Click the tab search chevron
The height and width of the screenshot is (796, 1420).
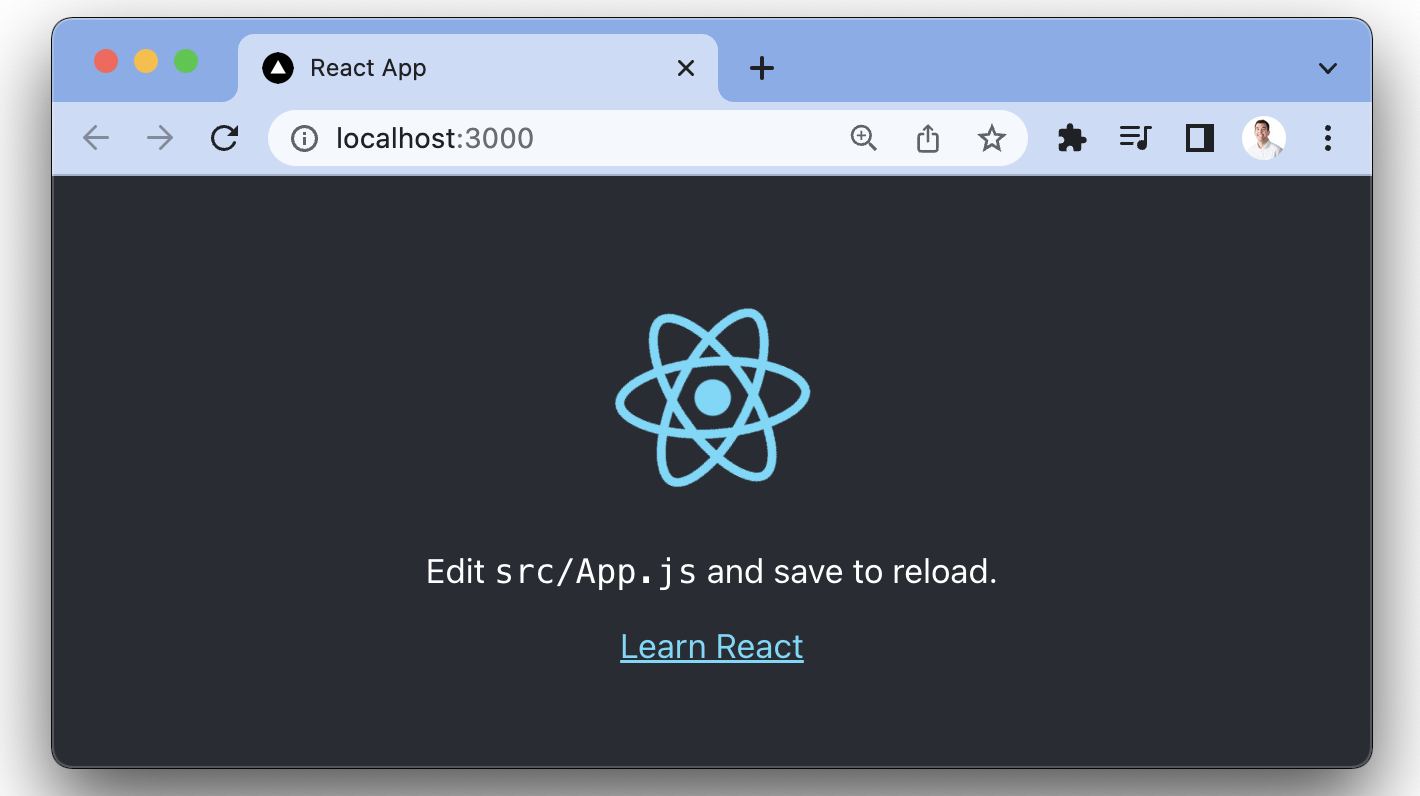point(1327,68)
